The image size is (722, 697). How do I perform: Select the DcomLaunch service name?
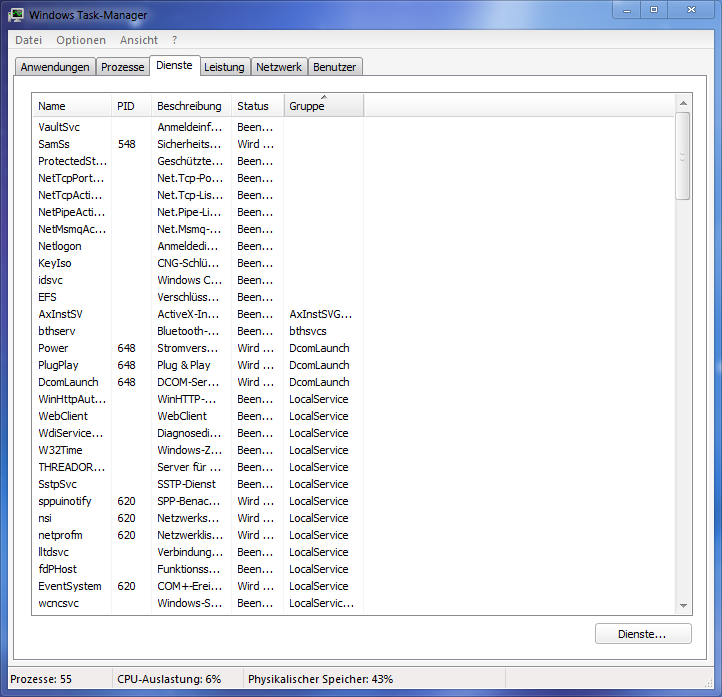[68, 383]
